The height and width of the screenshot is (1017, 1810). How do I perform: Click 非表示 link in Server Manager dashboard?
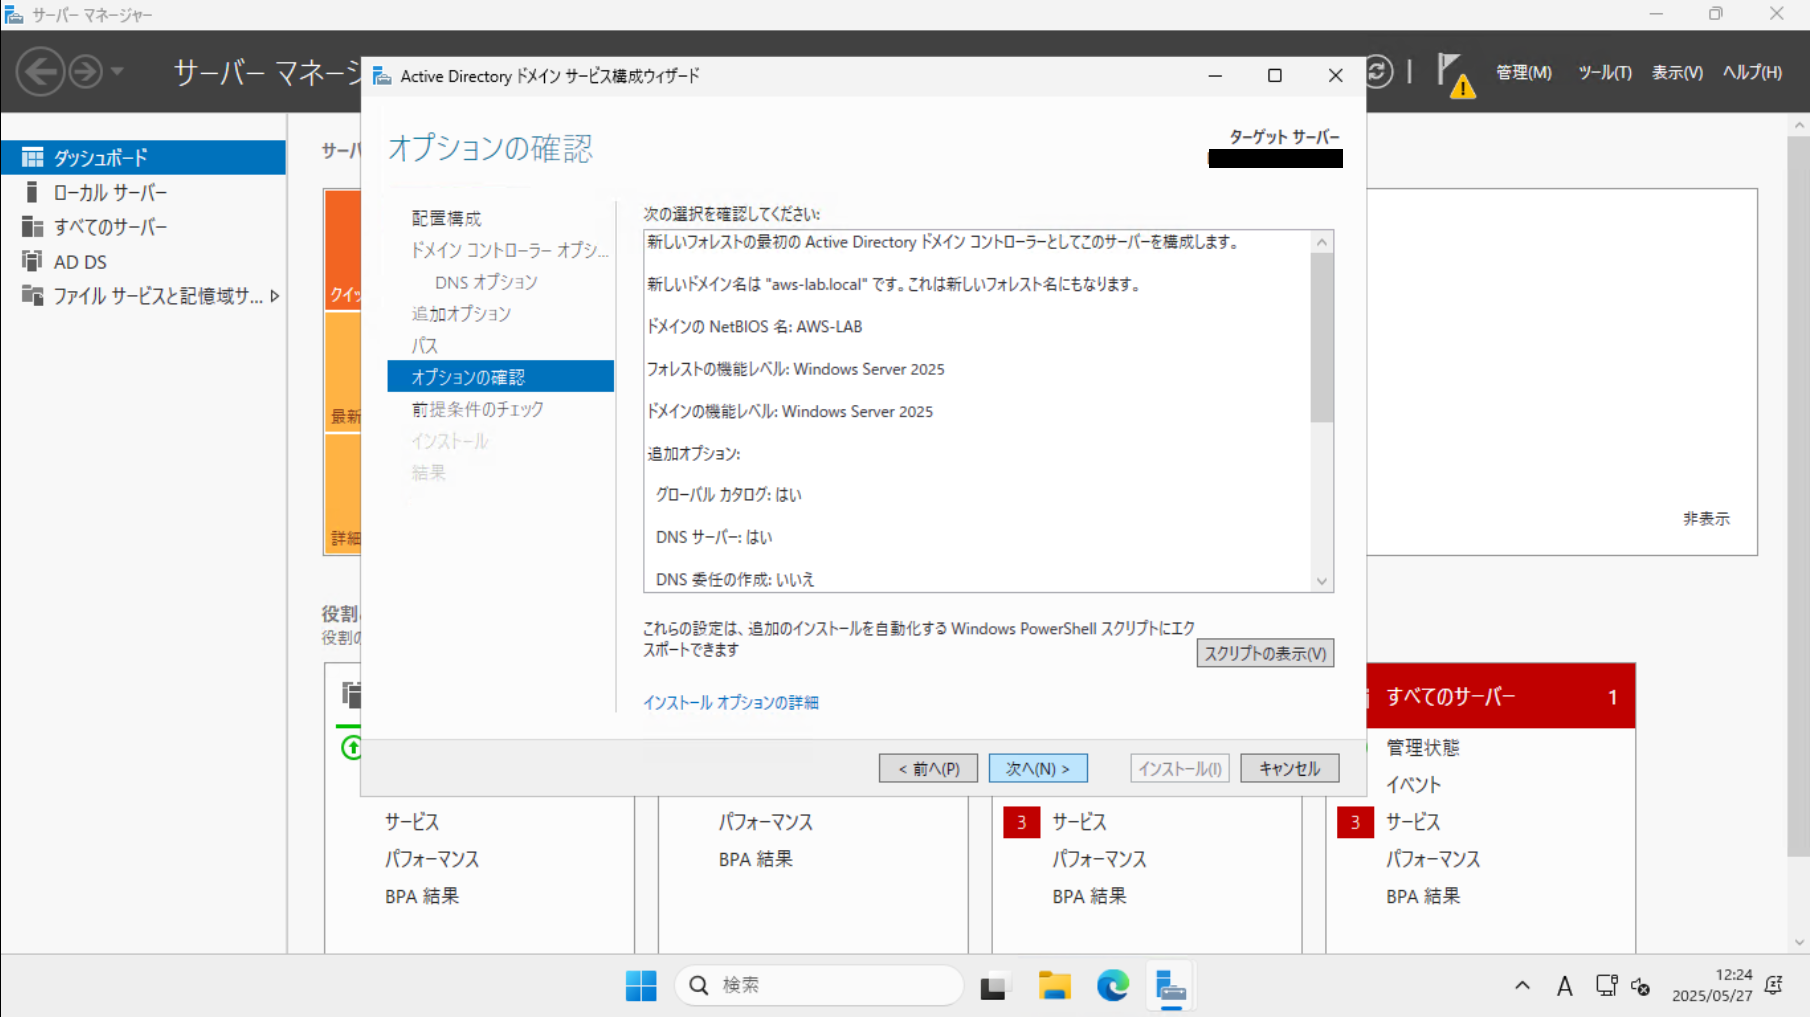tap(1706, 518)
